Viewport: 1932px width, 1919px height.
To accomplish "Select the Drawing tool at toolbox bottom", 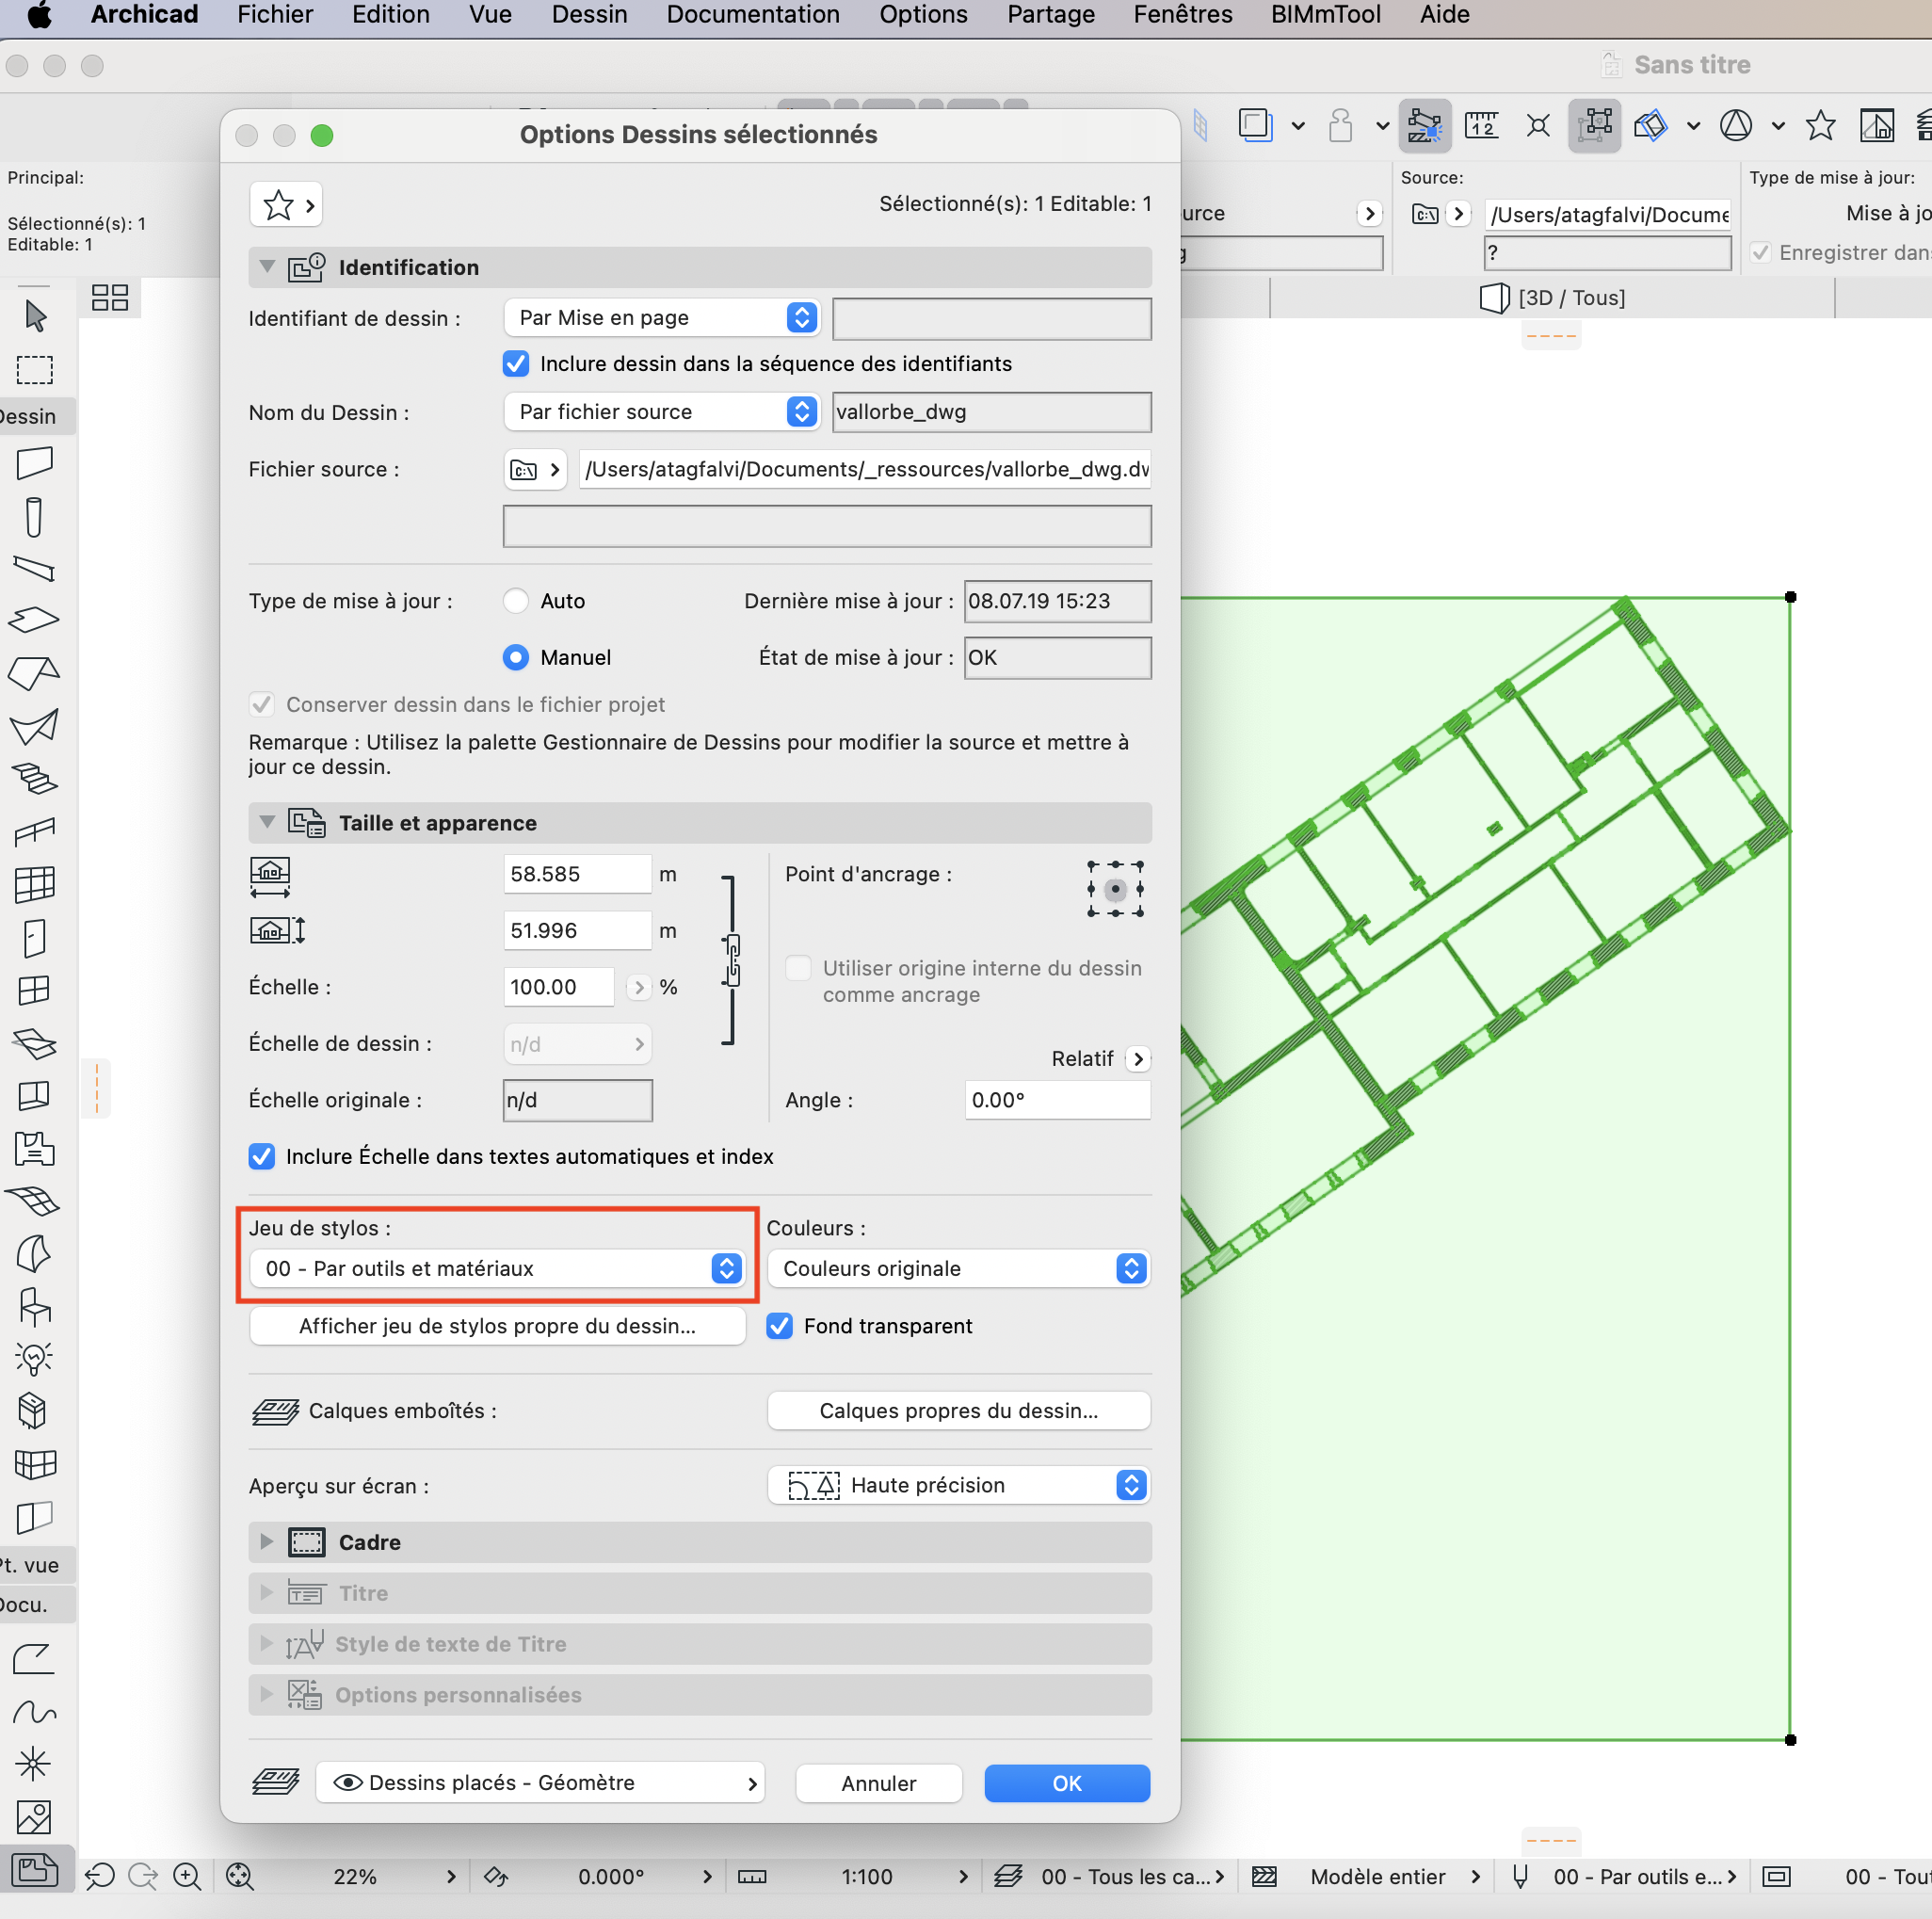I will (35, 1868).
